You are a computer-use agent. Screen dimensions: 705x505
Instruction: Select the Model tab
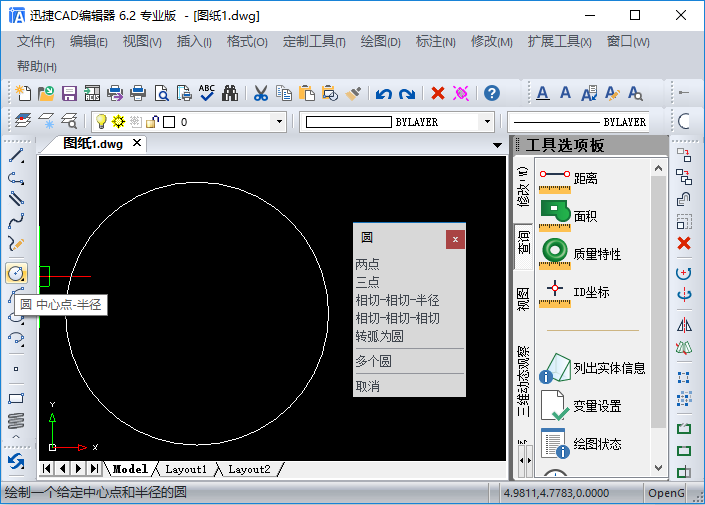click(130, 469)
